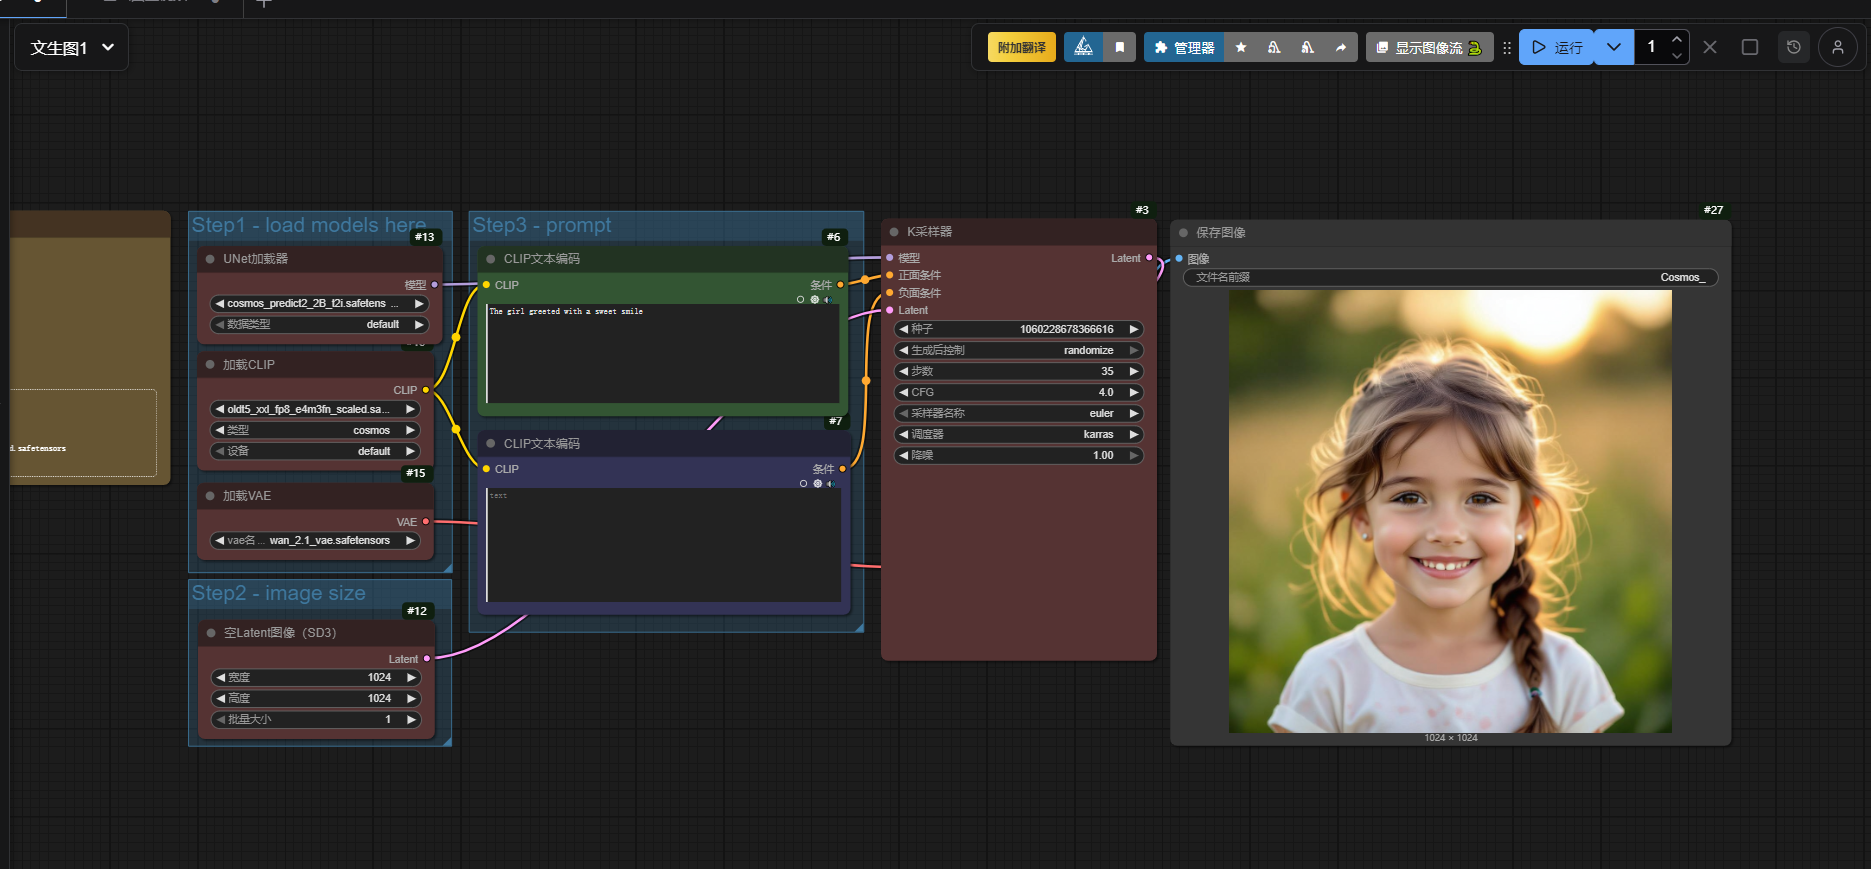Image resolution: width=1871 pixels, height=869 pixels.
Task: Open the manager star favorites icon
Action: (1240, 47)
